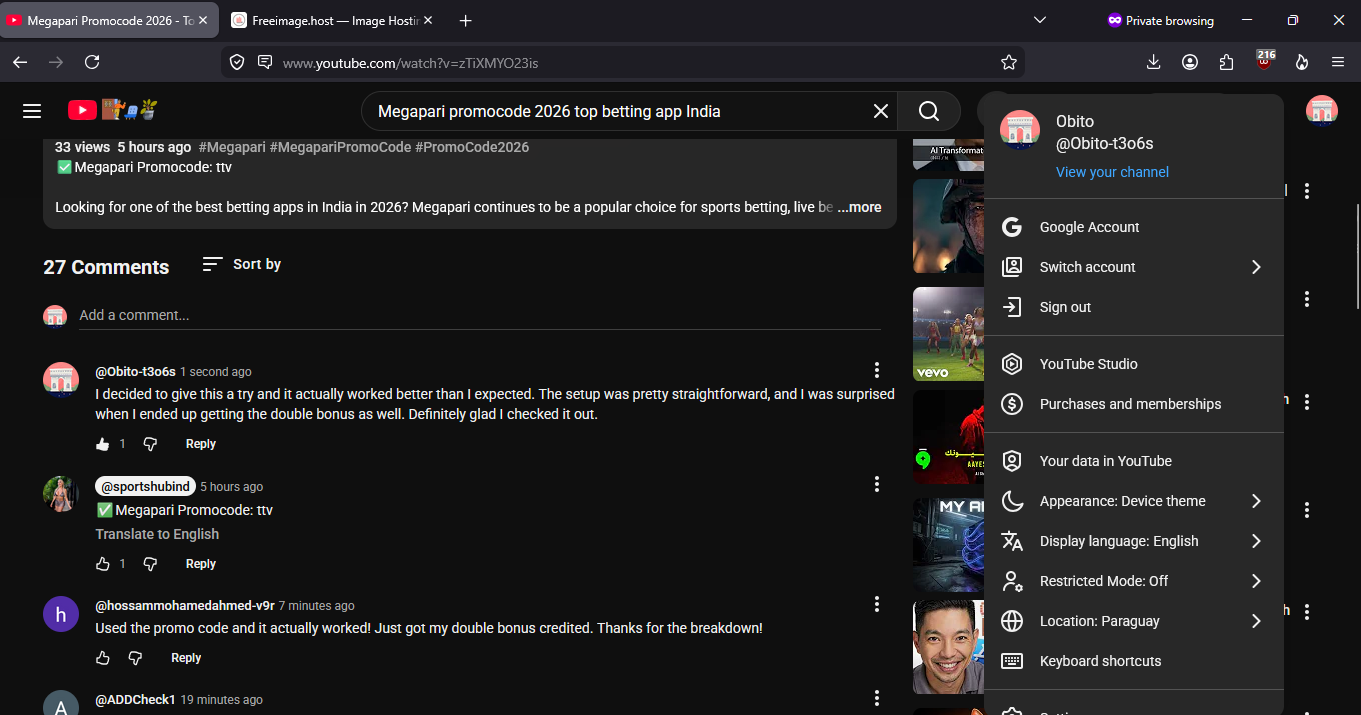
Task: Visit the @sportshubind channel name
Action: point(145,486)
